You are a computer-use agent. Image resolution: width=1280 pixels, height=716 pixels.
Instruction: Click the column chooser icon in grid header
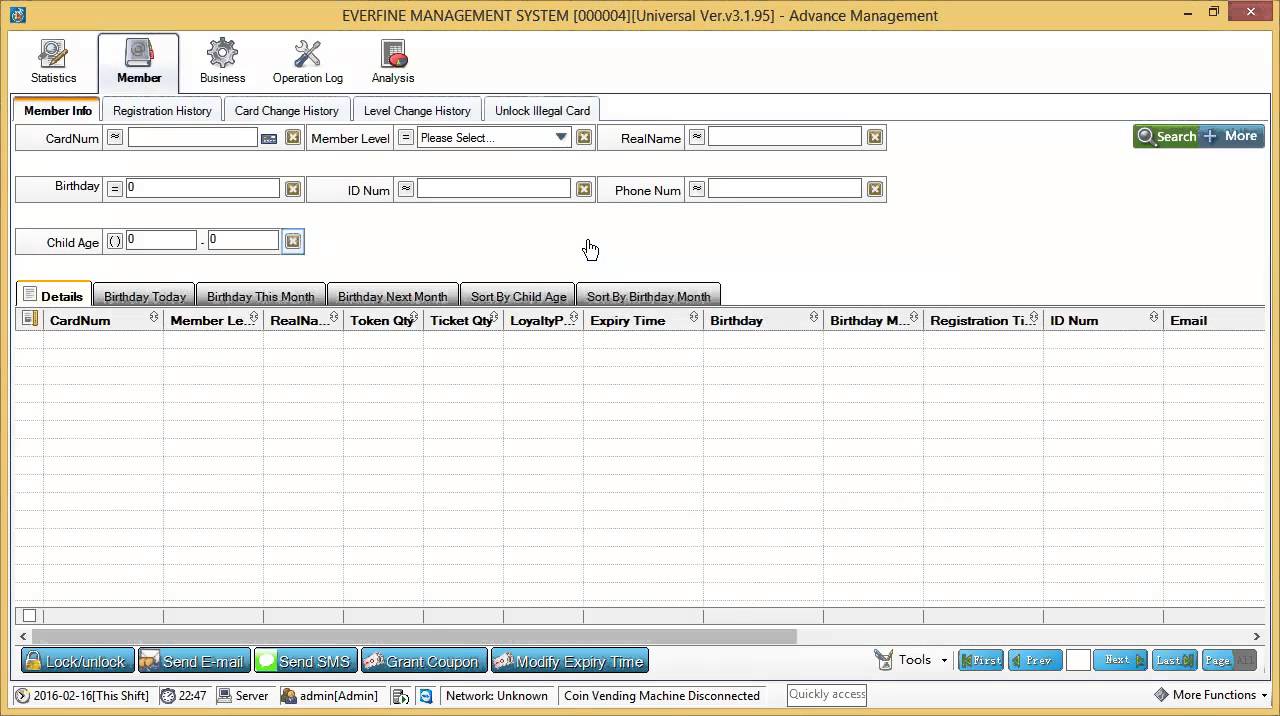(x=30, y=319)
